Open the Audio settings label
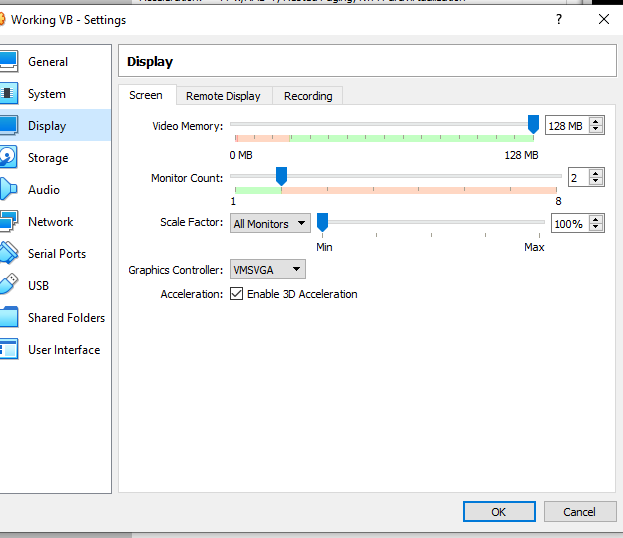623x538 pixels. click(44, 190)
